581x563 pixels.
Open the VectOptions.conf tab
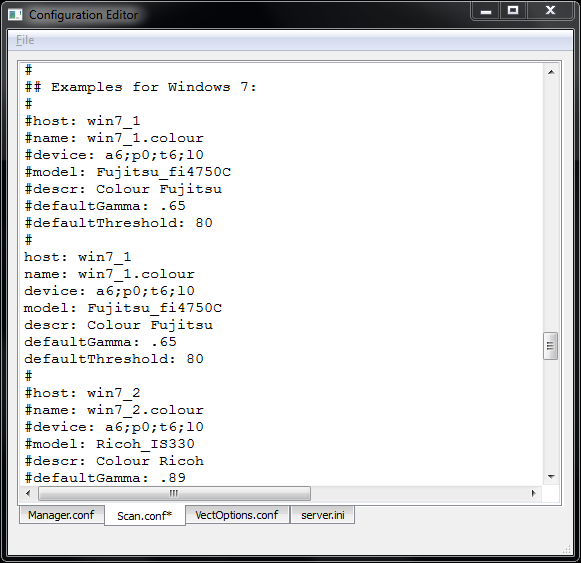[x=237, y=515]
